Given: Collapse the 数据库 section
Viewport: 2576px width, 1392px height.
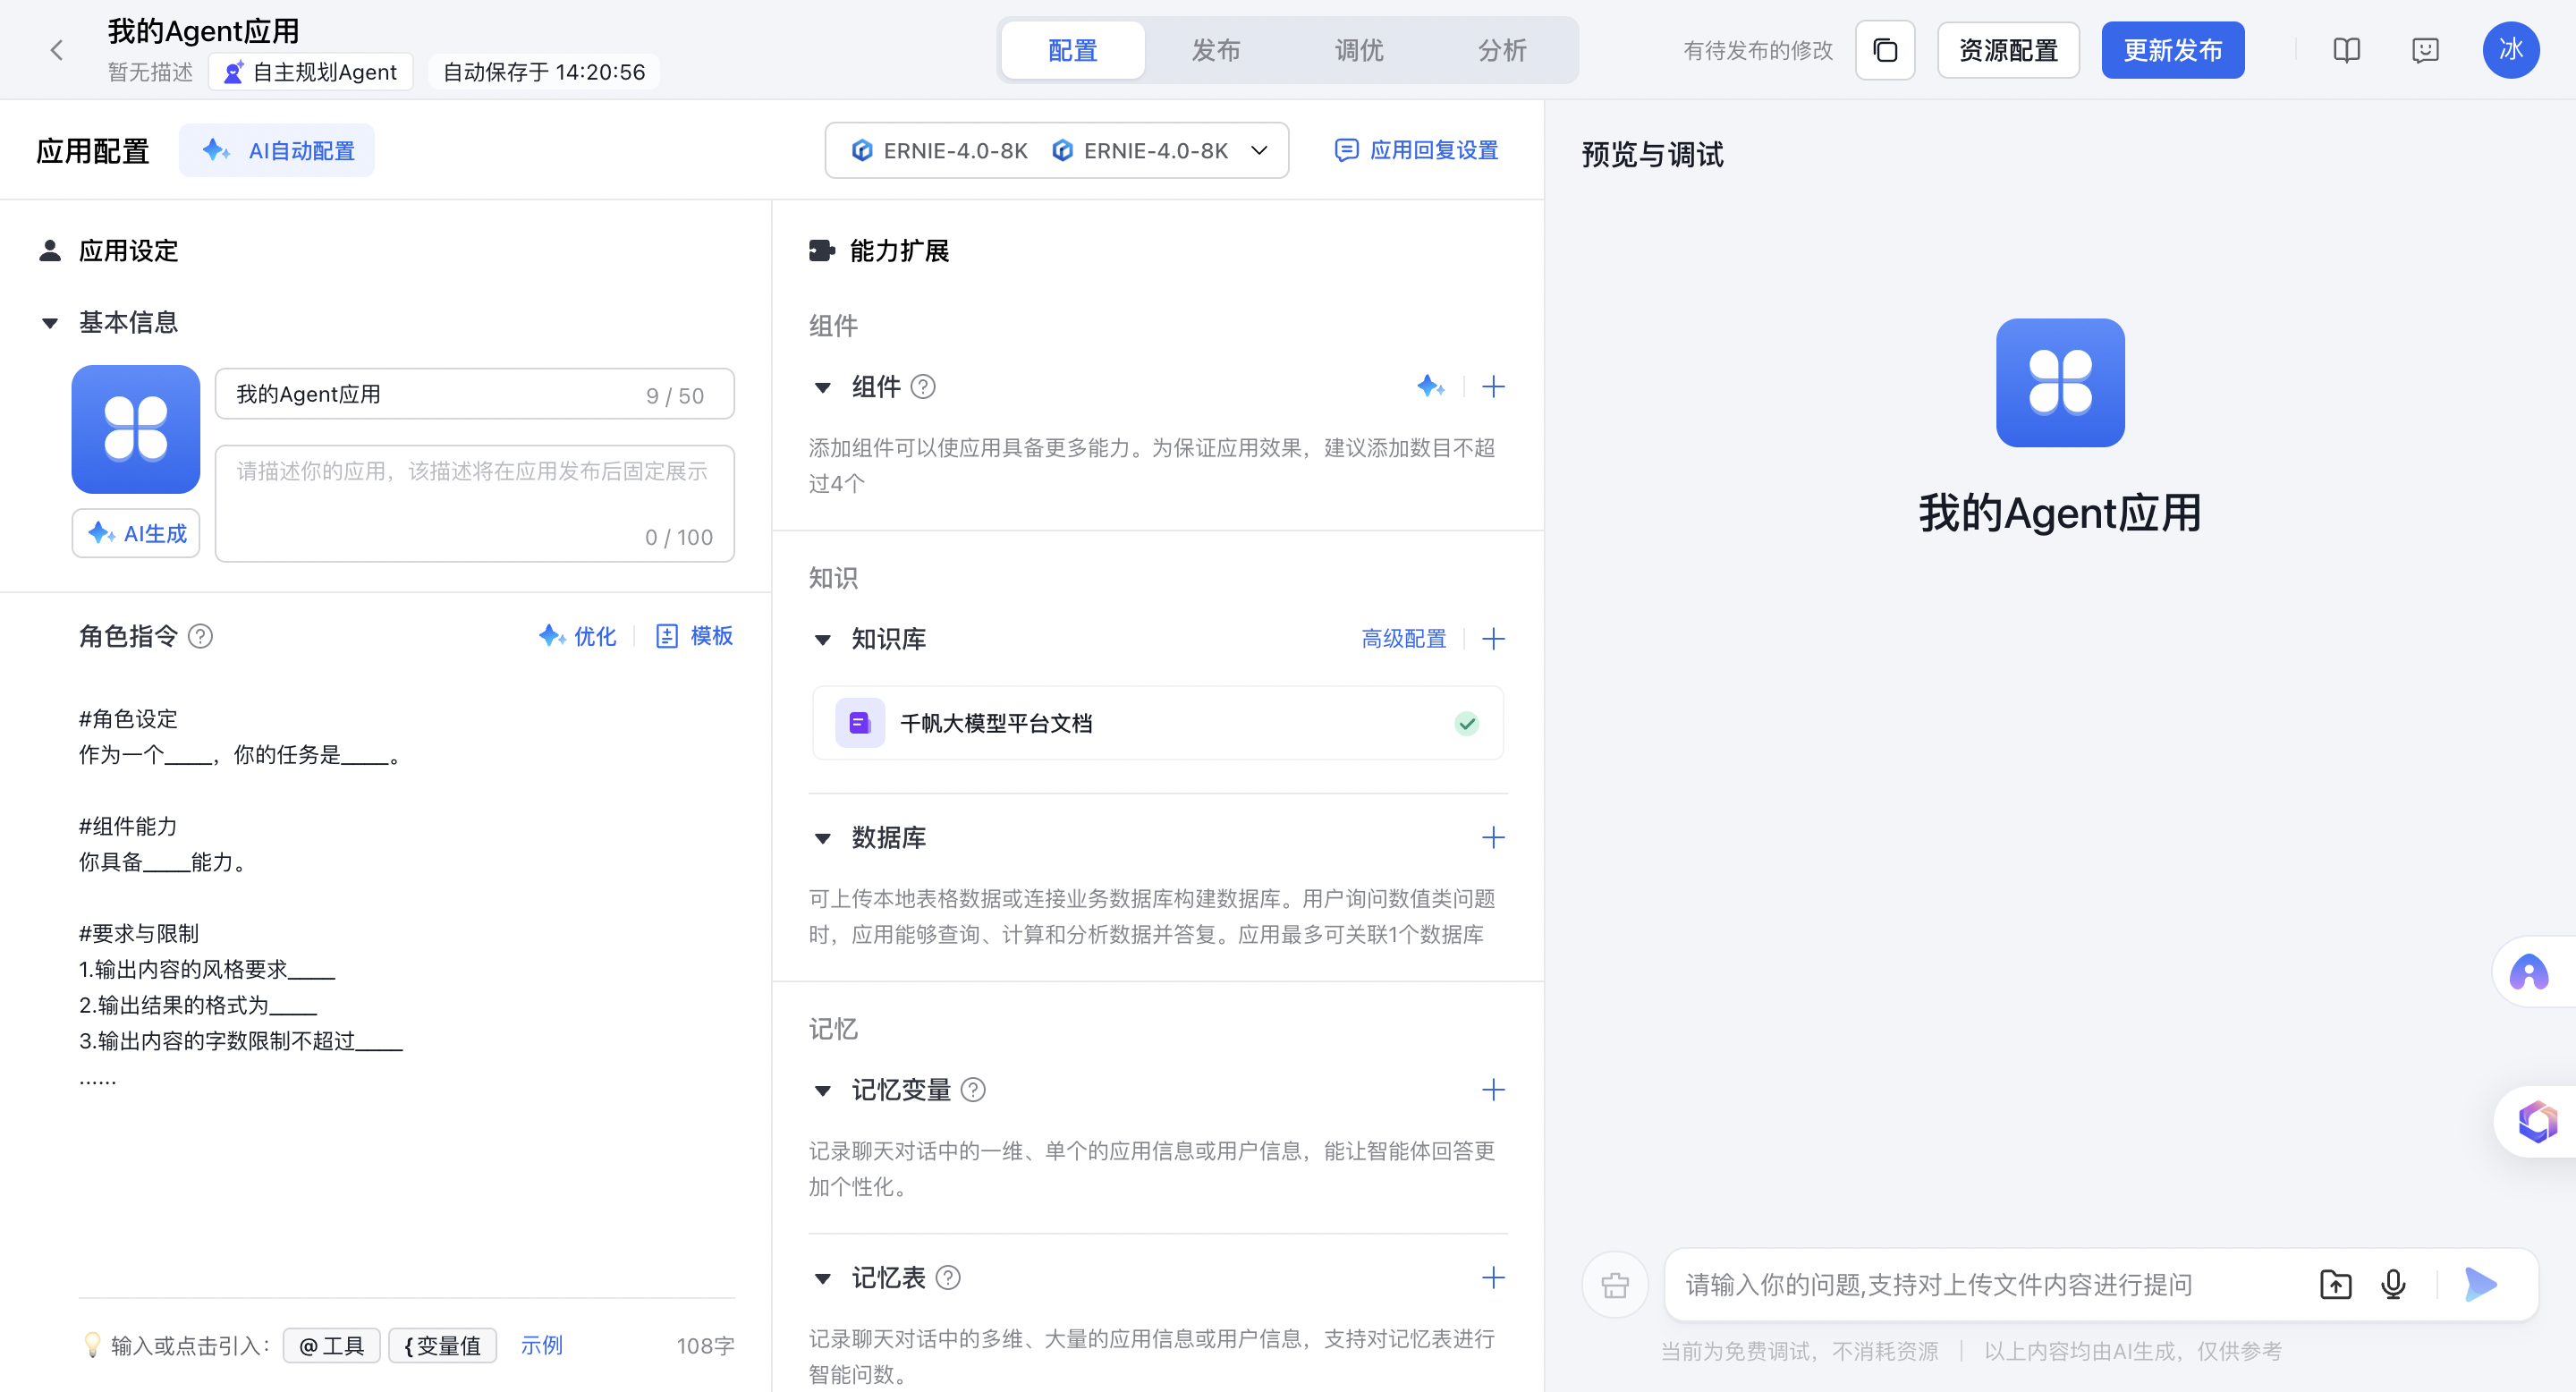Looking at the screenshot, I should click(822, 838).
